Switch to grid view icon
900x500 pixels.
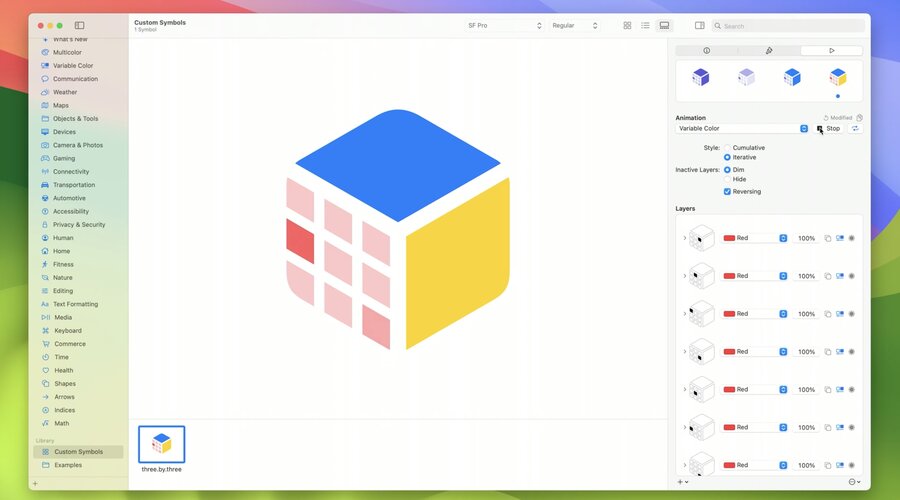tap(627, 25)
